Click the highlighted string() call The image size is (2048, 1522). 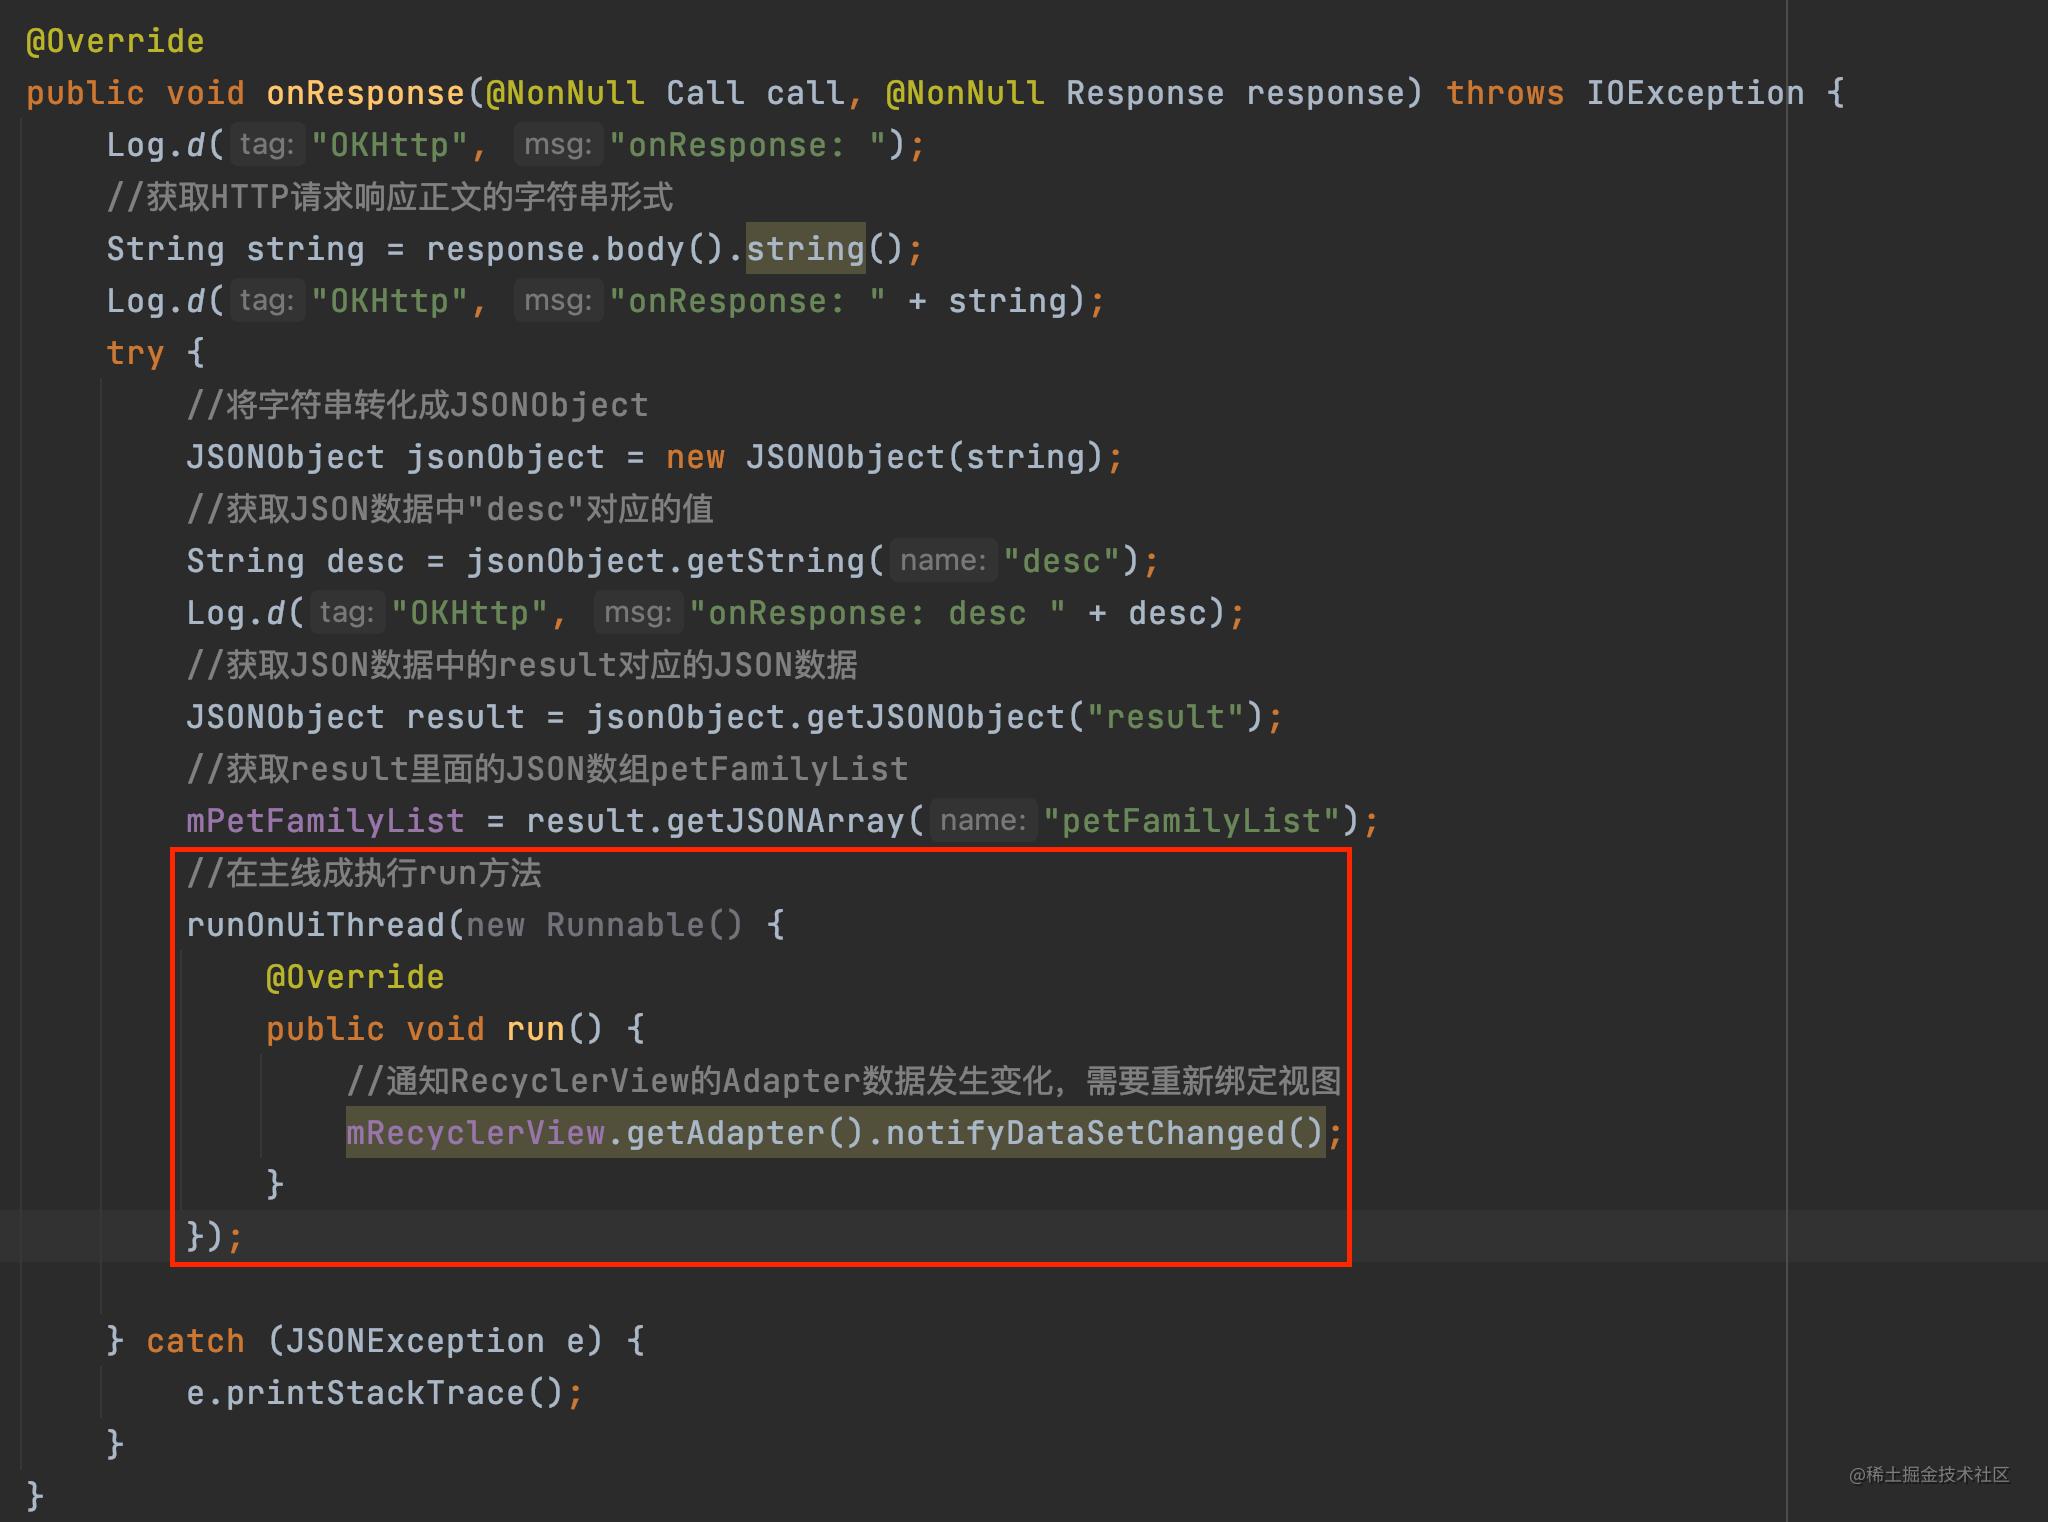click(805, 249)
